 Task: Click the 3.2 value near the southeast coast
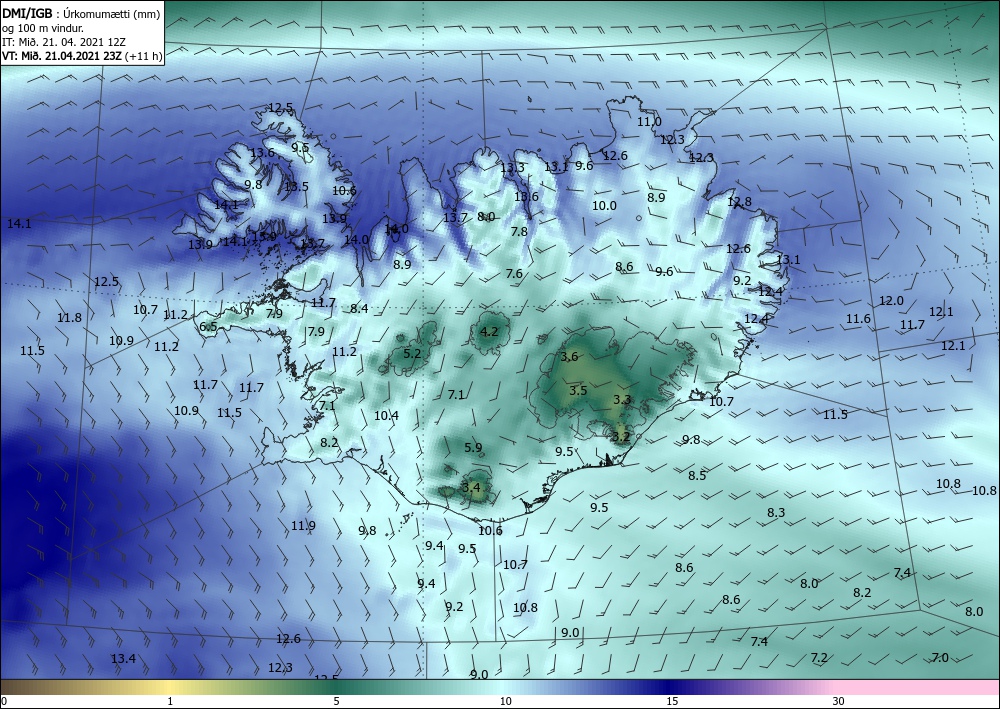click(x=621, y=437)
